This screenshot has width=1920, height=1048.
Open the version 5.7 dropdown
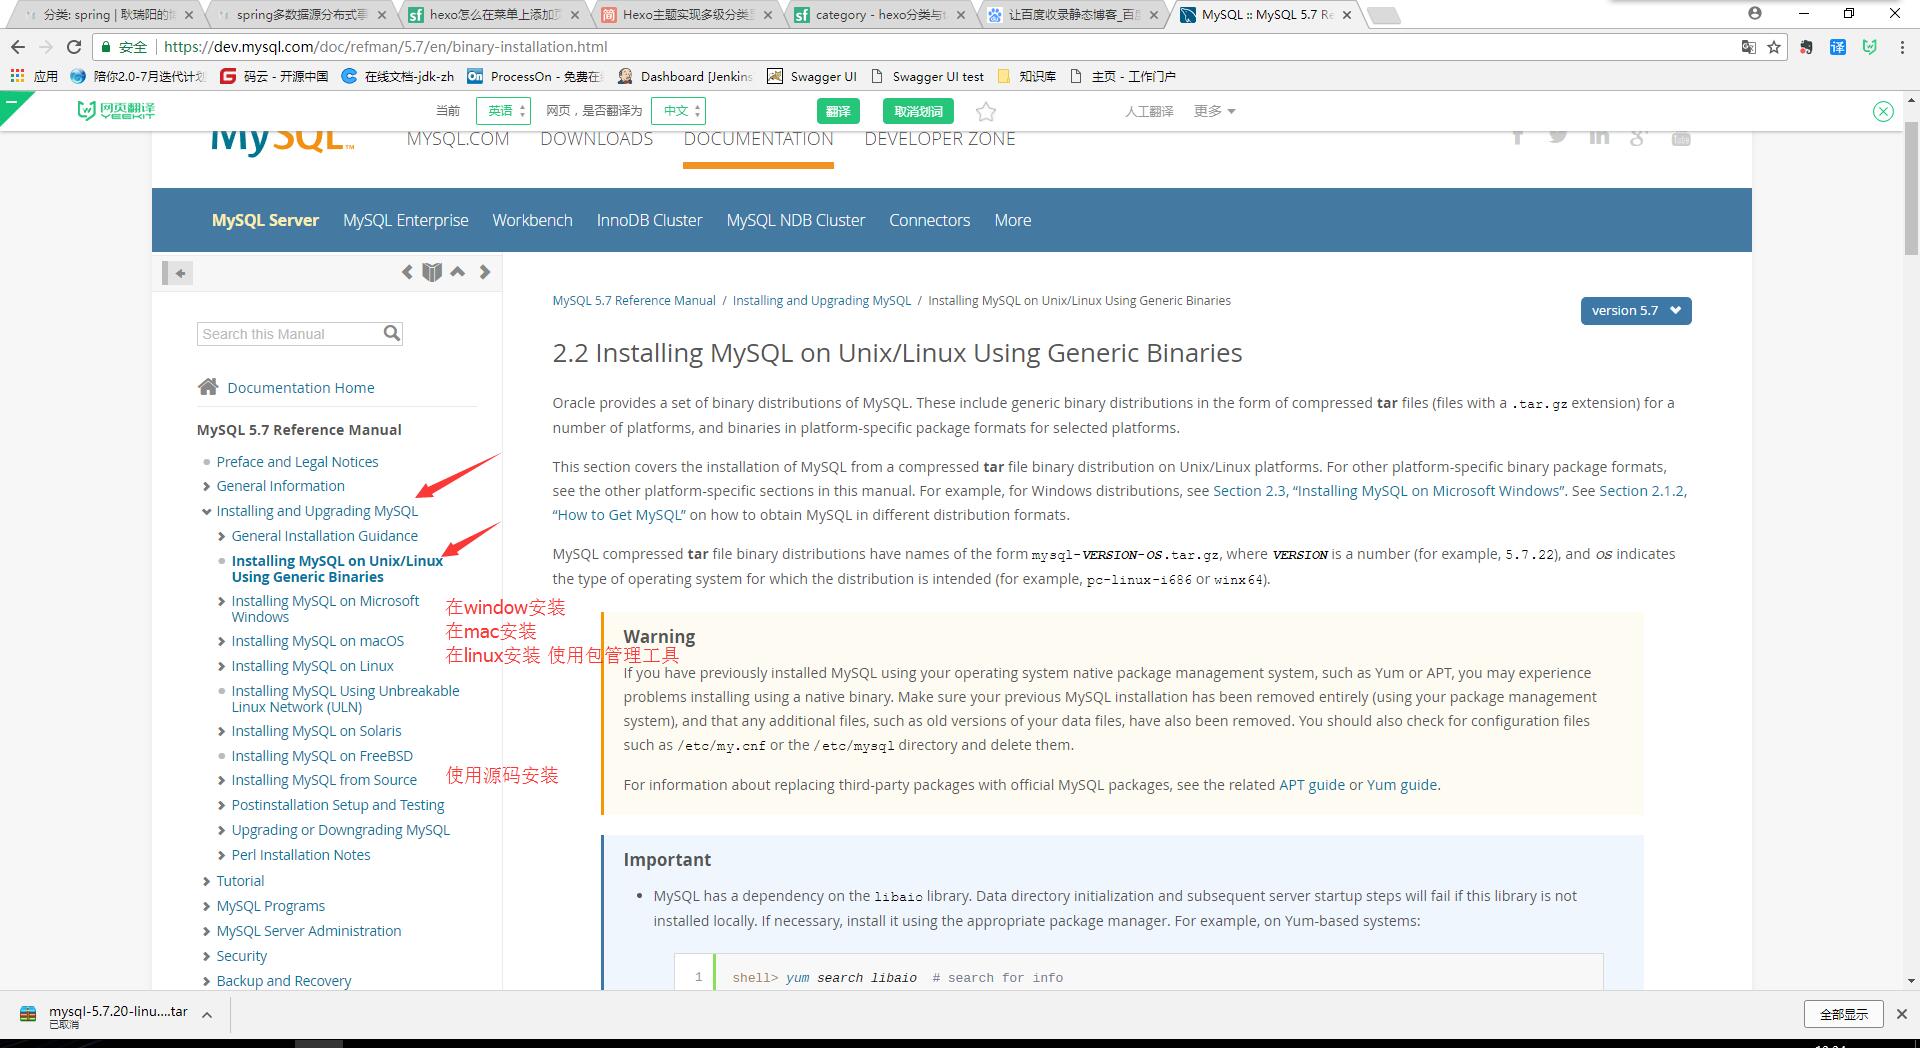pyautogui.click(x=1635, y=311)
